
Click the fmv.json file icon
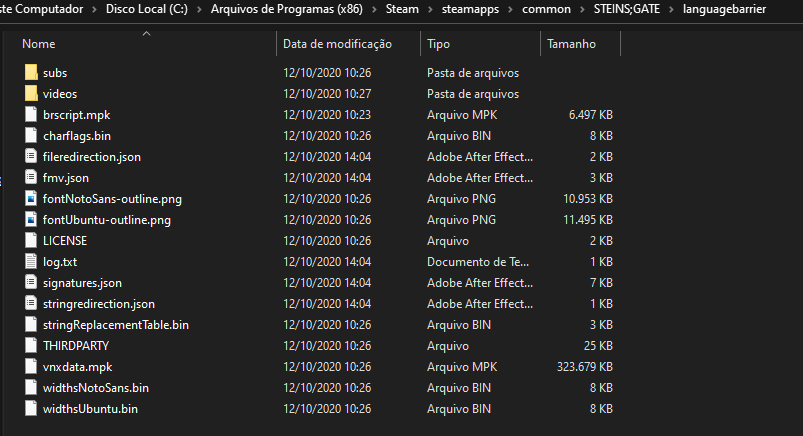click(x=31, y=177)
